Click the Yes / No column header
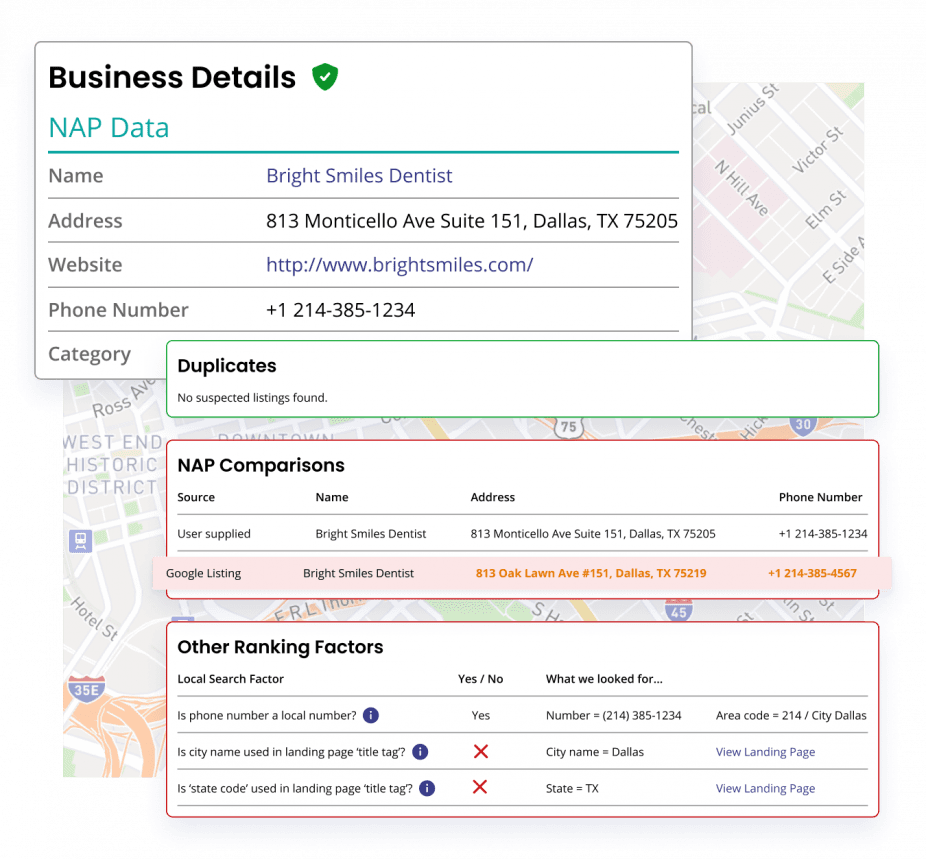 [x=481, y=679]
